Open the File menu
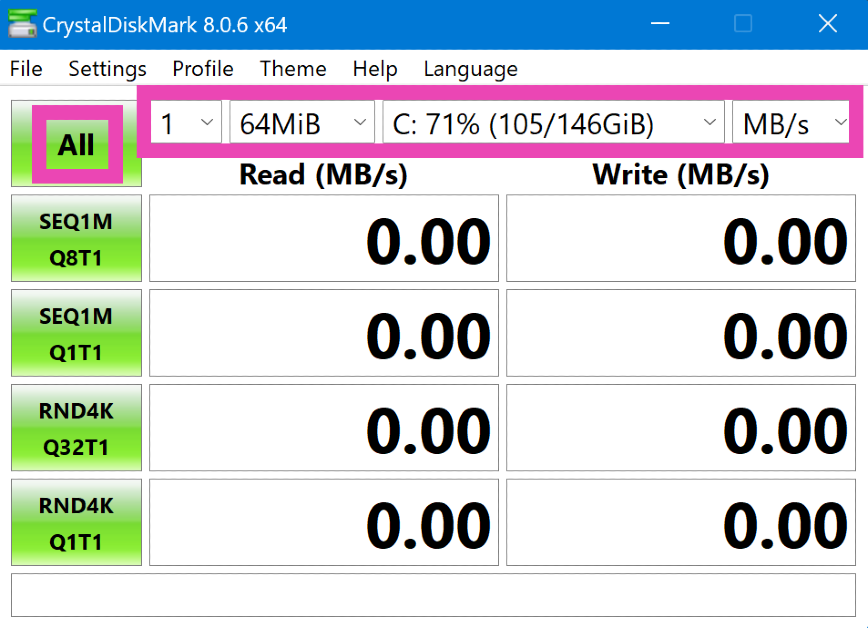868x628 pixels. click(x=26, y=69)
